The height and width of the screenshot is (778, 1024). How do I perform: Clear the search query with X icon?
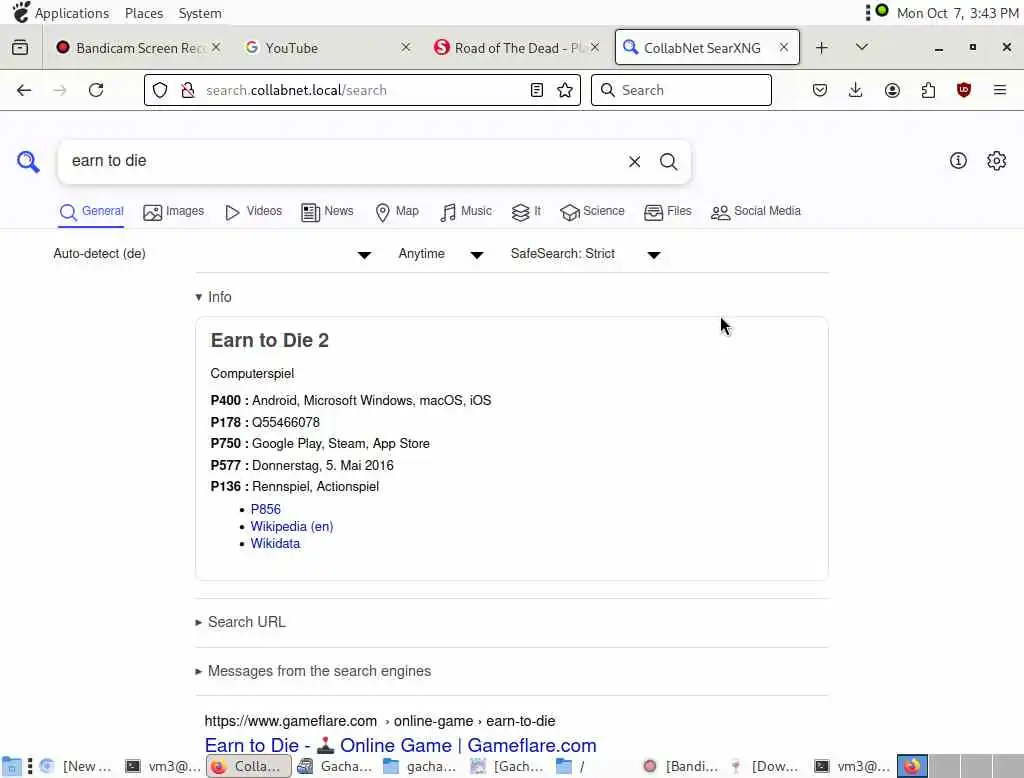tap(634, 161)
